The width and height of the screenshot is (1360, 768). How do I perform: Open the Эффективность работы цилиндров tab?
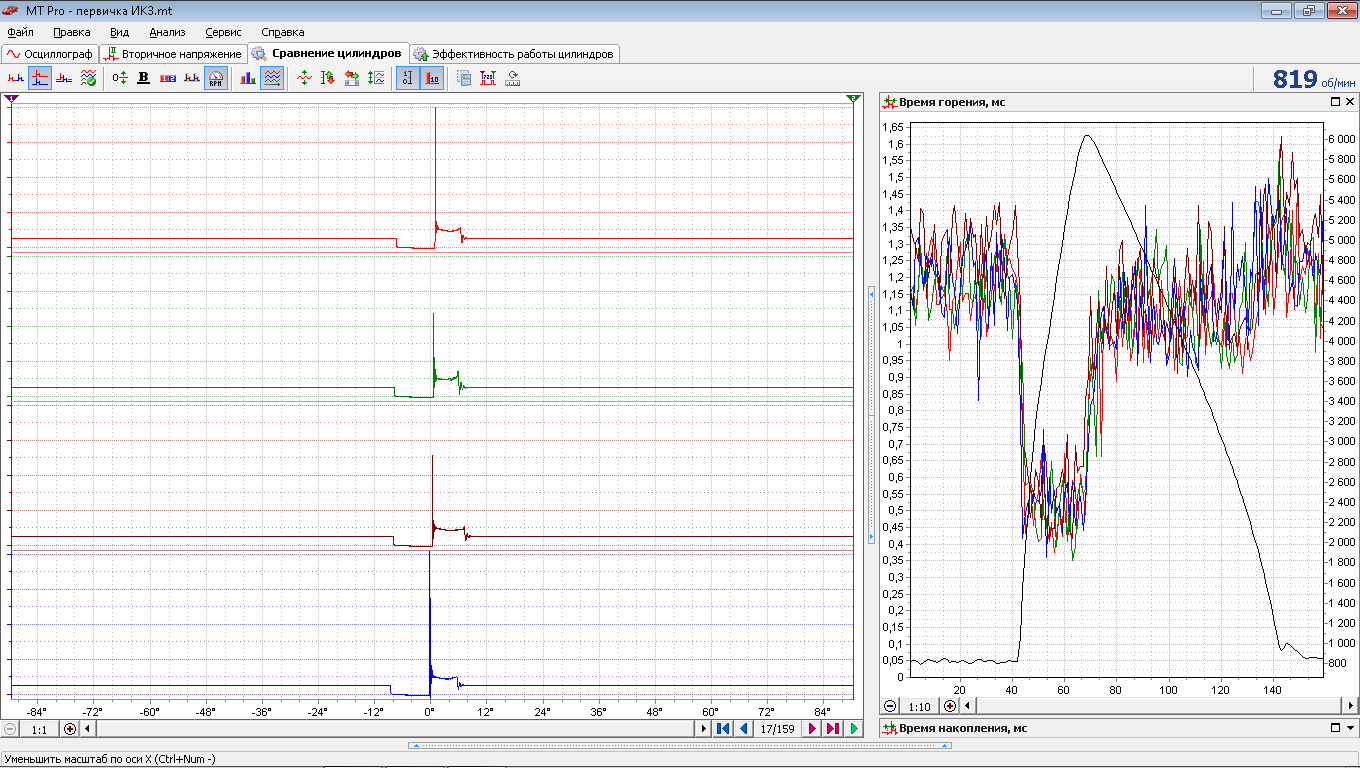click(x=515, y=53)
